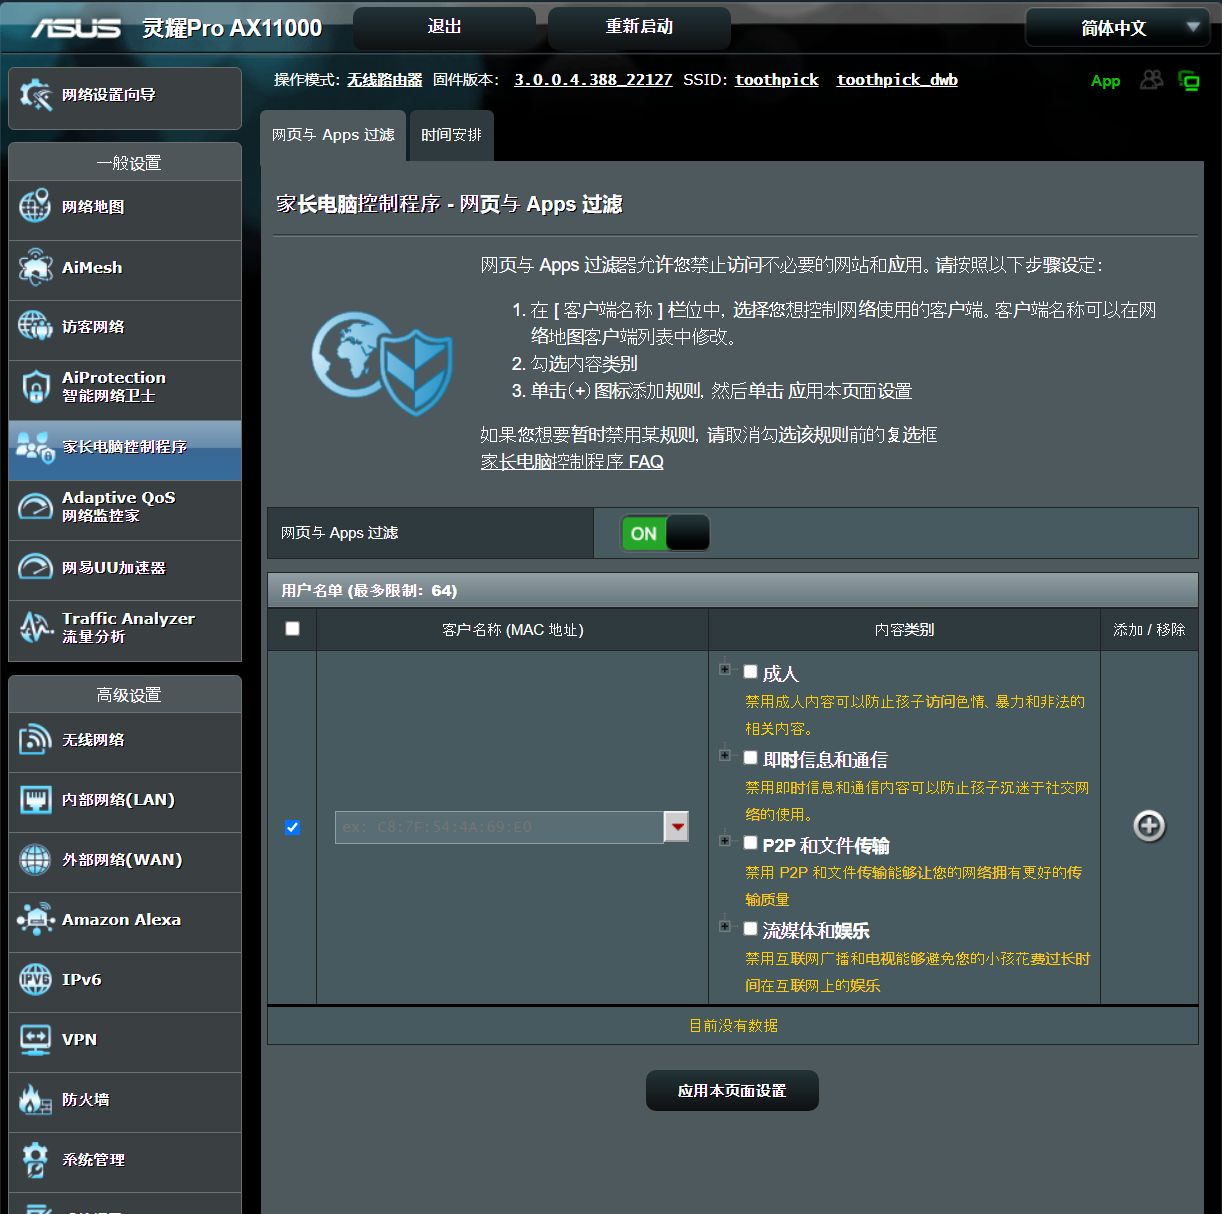This screenshot has width=1222, height=1214.
Task: Click the 无线路由器 operation mode link
Action: (384, 80)
